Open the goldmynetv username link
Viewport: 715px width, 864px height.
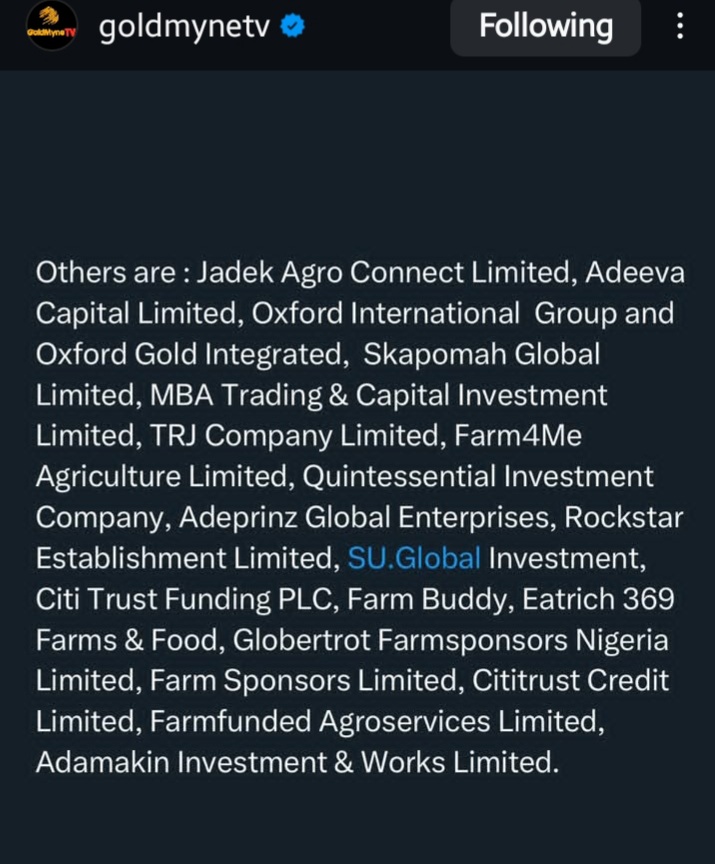pyautogui.click(x=184, y=28)
